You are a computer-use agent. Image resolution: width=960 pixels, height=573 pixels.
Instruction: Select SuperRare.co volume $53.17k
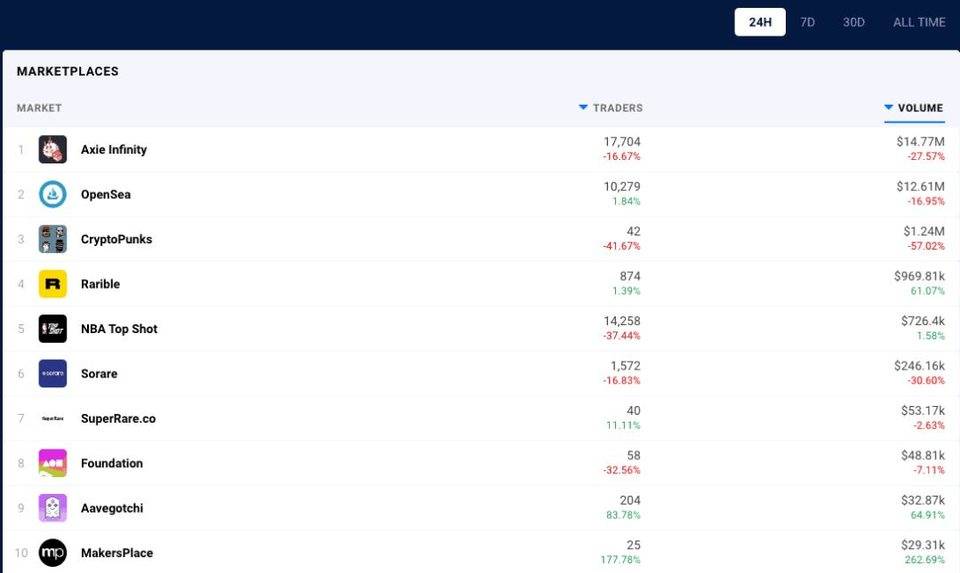click(923, 410)
